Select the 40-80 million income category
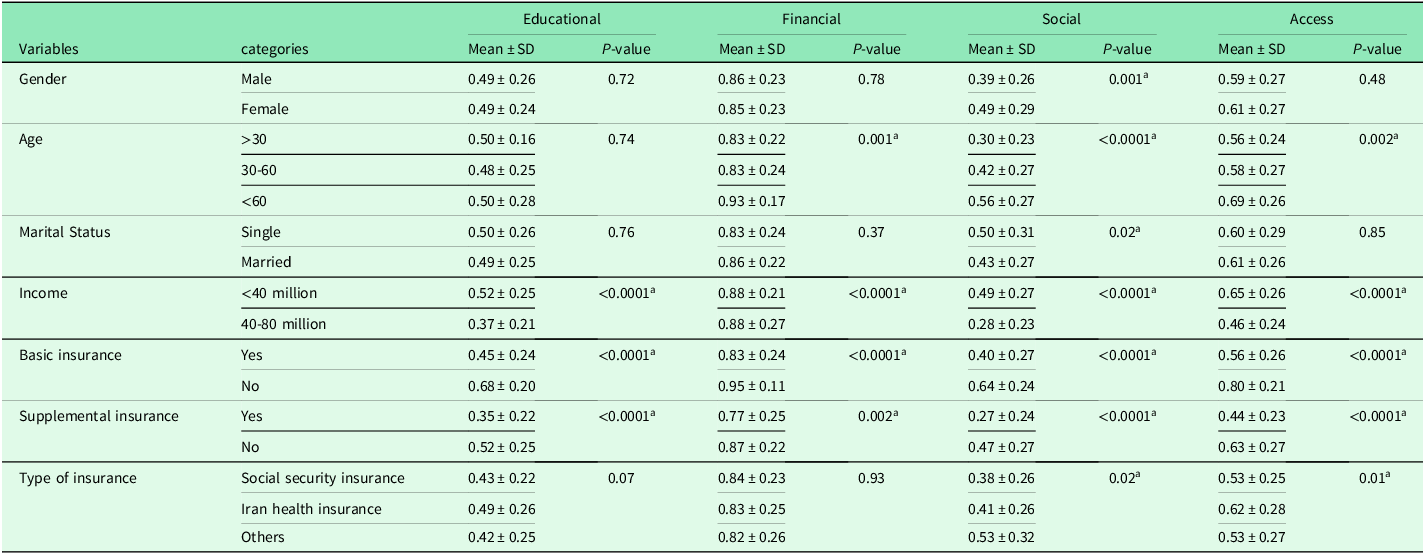Image resolution: width=1425 pixels, height=554 pixels. [x=283, y=324]
